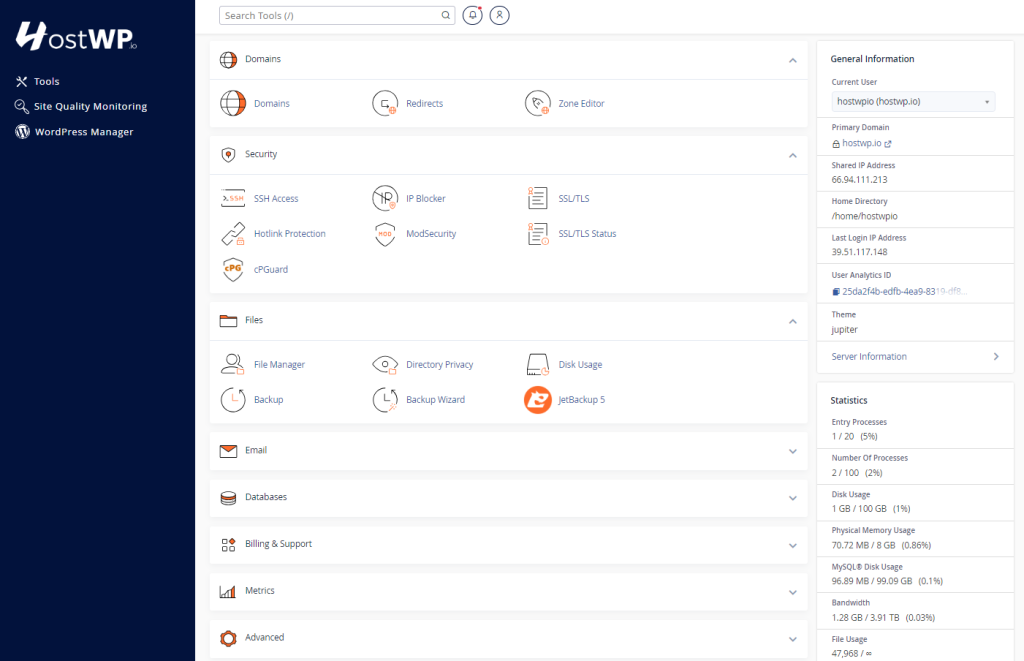Viewport: 1024px width, 661px height.
Task: Visit the hostwp.io primary domain link
Action: tap(866, 142)
